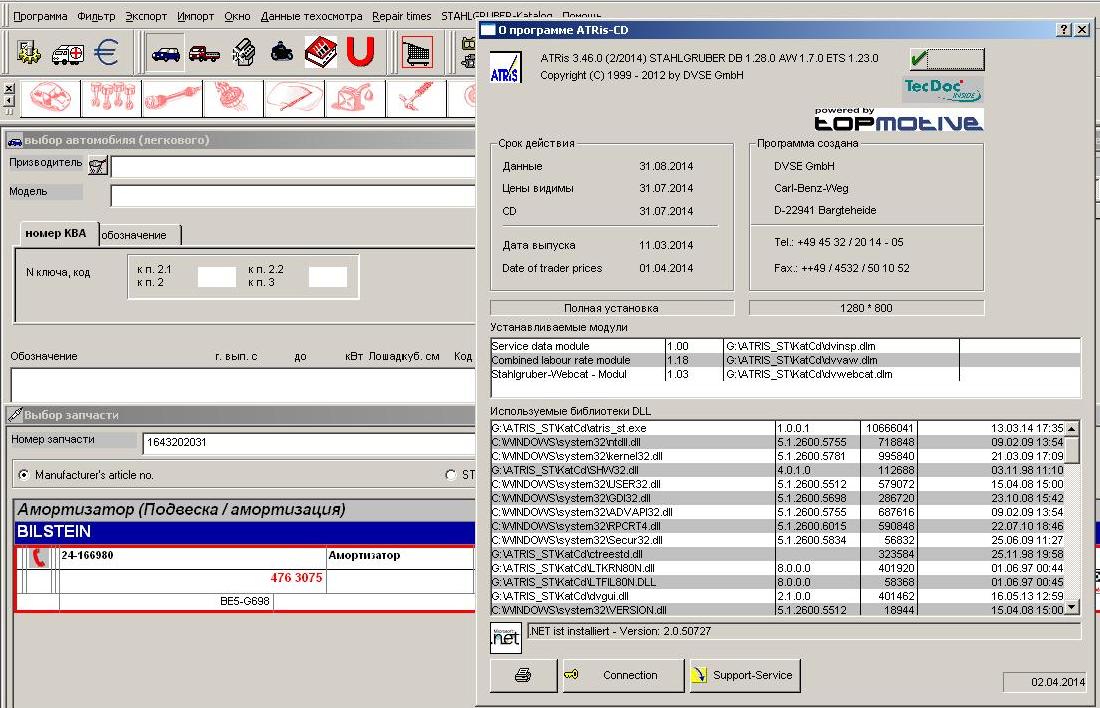Select the motorcycle vehicle type icon
The image size is (1100, 708).
tap(282, 53)
